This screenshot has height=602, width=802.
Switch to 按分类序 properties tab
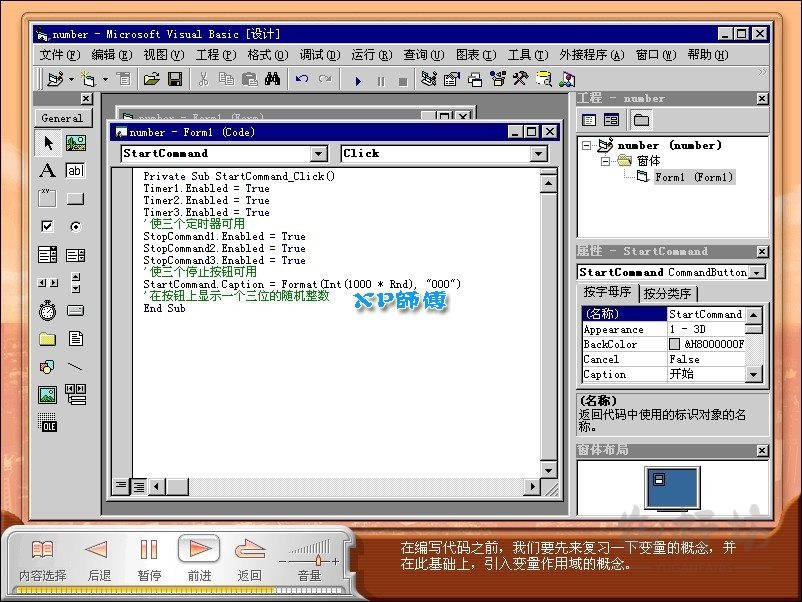(667, 294)
